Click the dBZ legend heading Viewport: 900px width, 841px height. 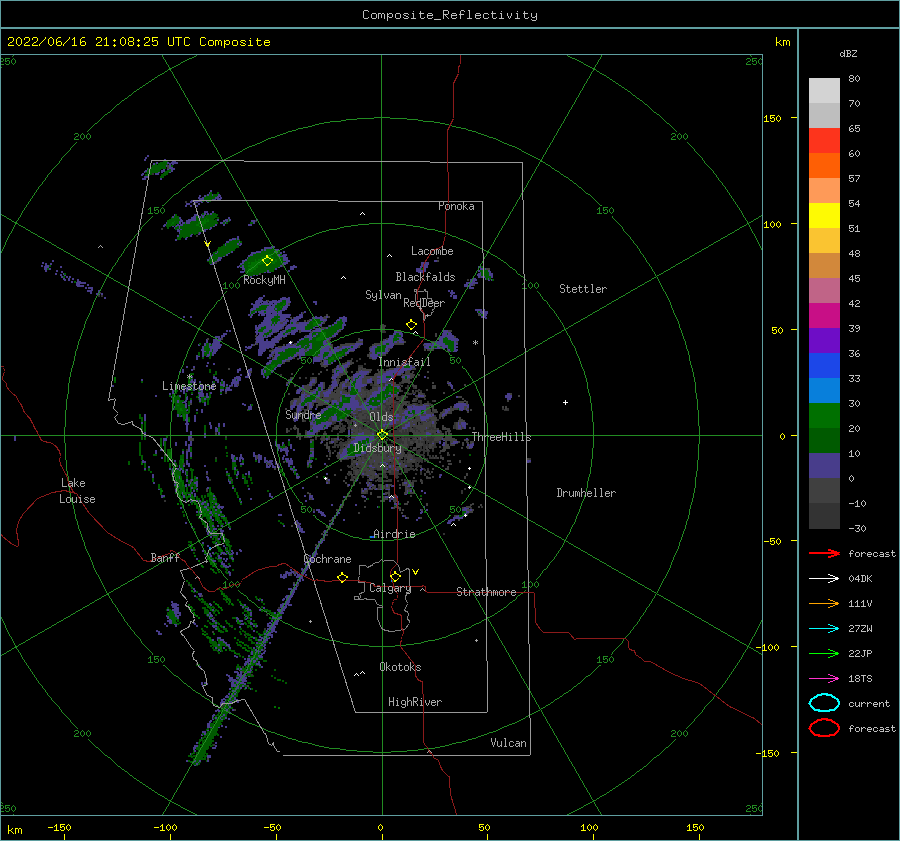848,53
